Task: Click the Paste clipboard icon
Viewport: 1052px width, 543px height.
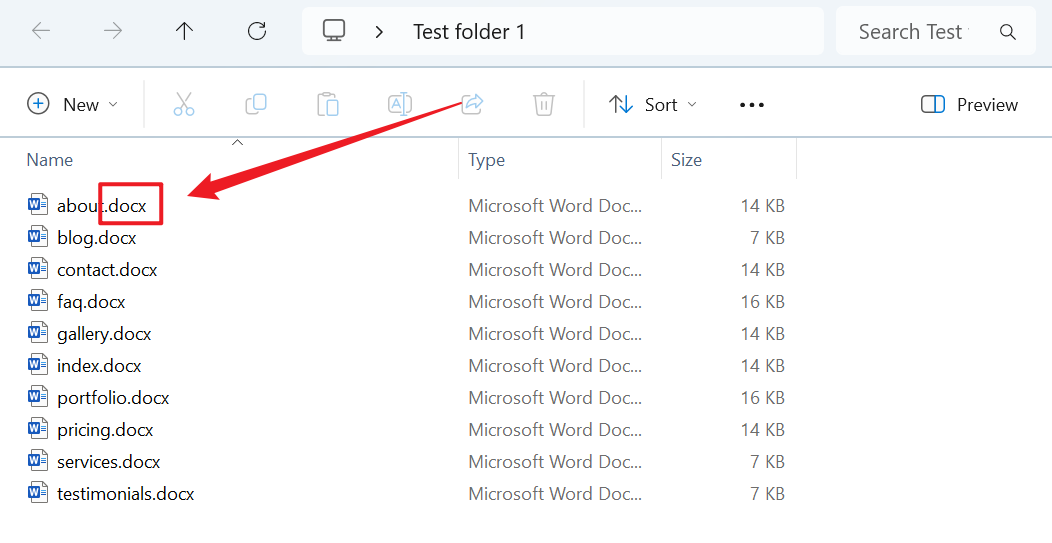Action: [328, 104]
